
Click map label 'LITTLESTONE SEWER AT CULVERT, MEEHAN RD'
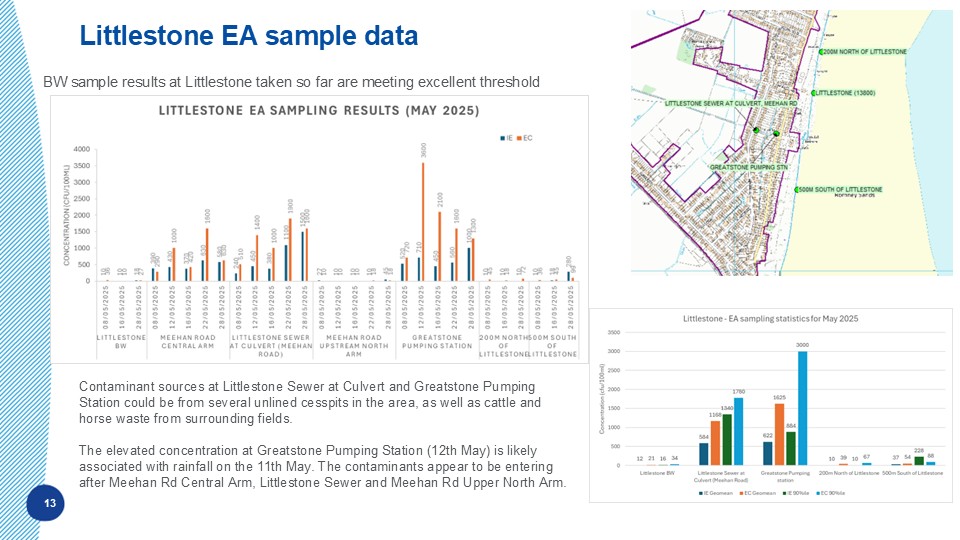click(731, 103)
